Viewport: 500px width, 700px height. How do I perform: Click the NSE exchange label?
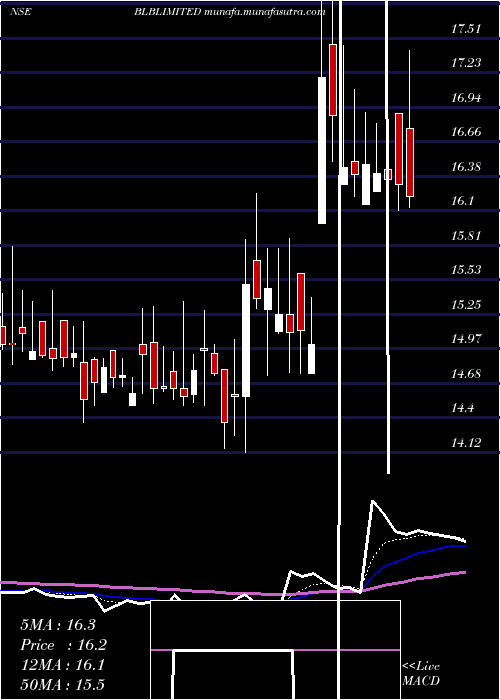(x=21, y=12)
